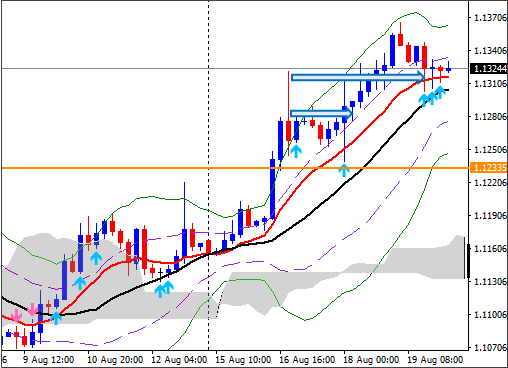Click the 16 Aug 16:00 time label

pyautogui.click(x=307, y=360)
